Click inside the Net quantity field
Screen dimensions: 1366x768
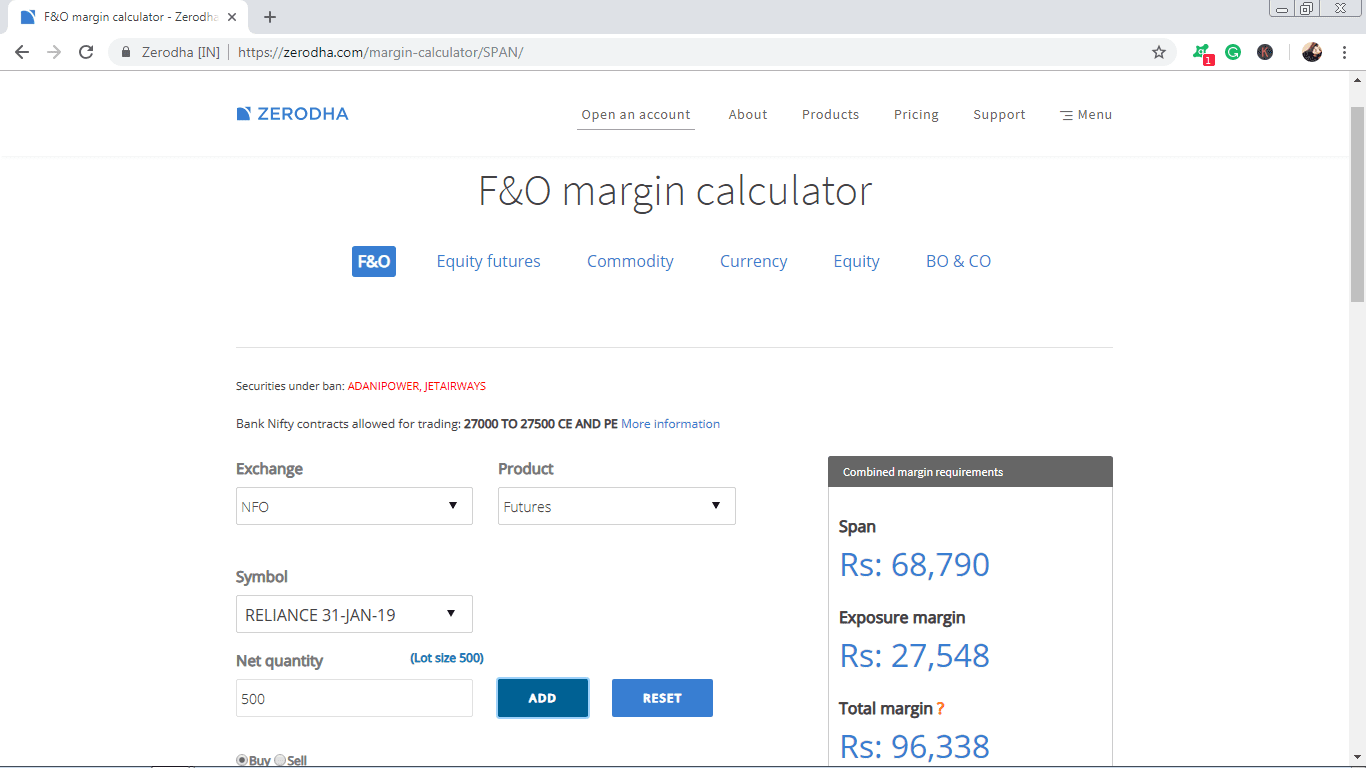tap(353, 697)
